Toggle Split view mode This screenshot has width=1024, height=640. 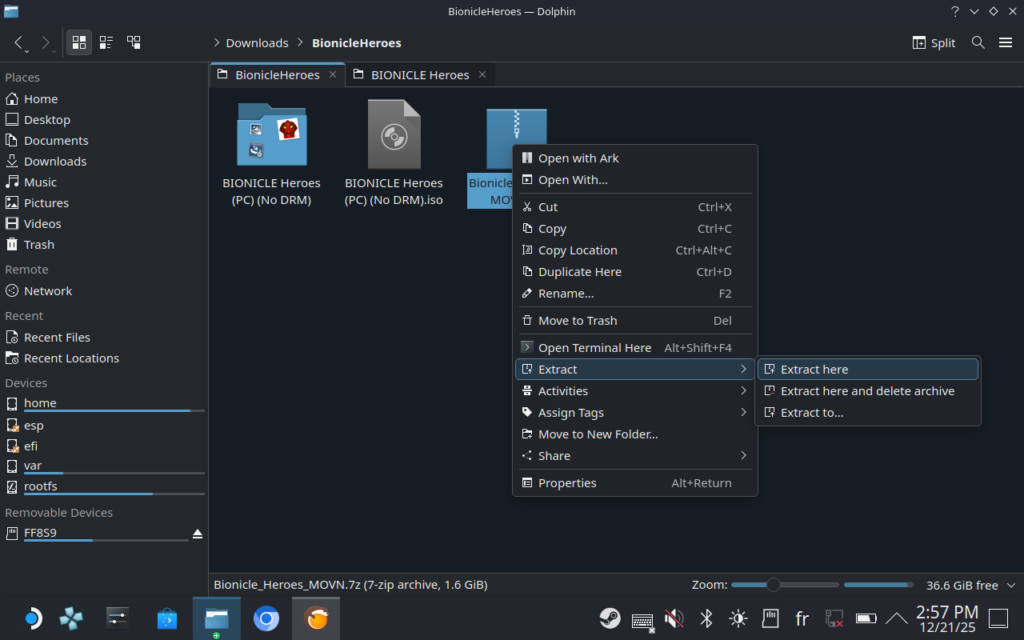(934, 43)
